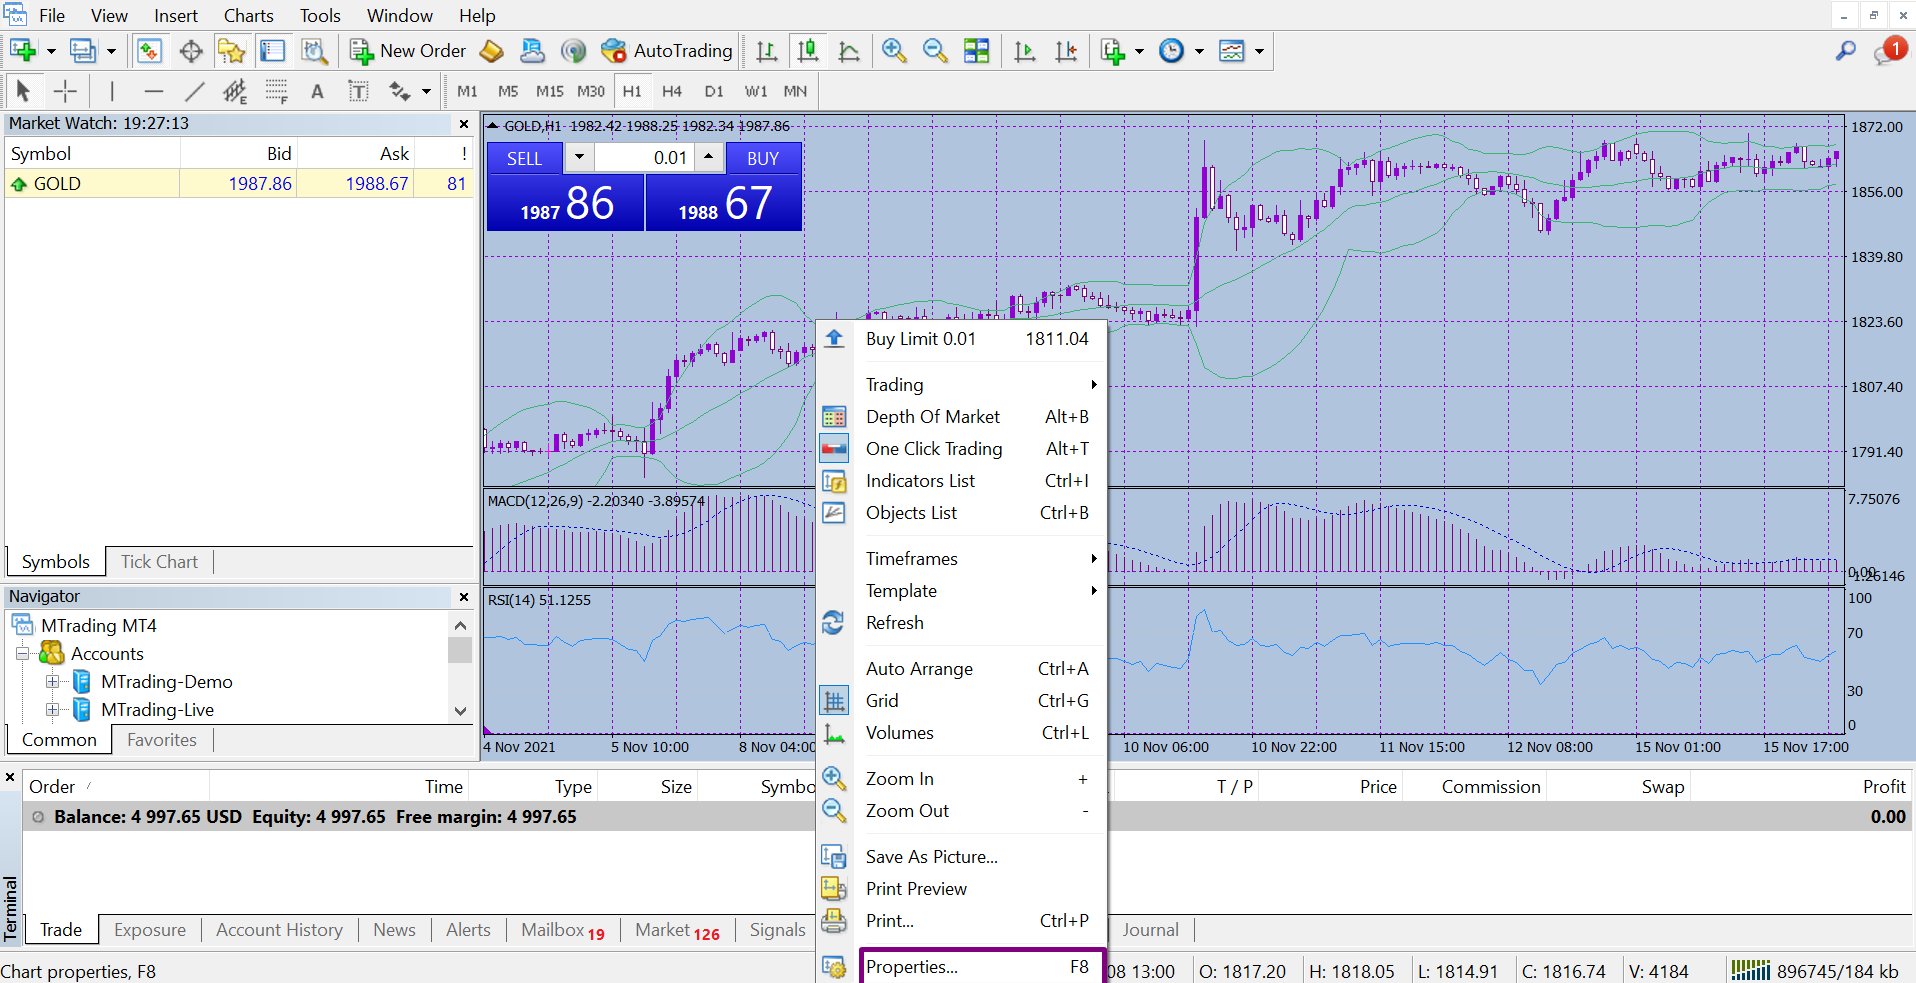Switch to D1 timeframe
The width and height of the screenshot is (1916, 983).
[x=714, y=91]
